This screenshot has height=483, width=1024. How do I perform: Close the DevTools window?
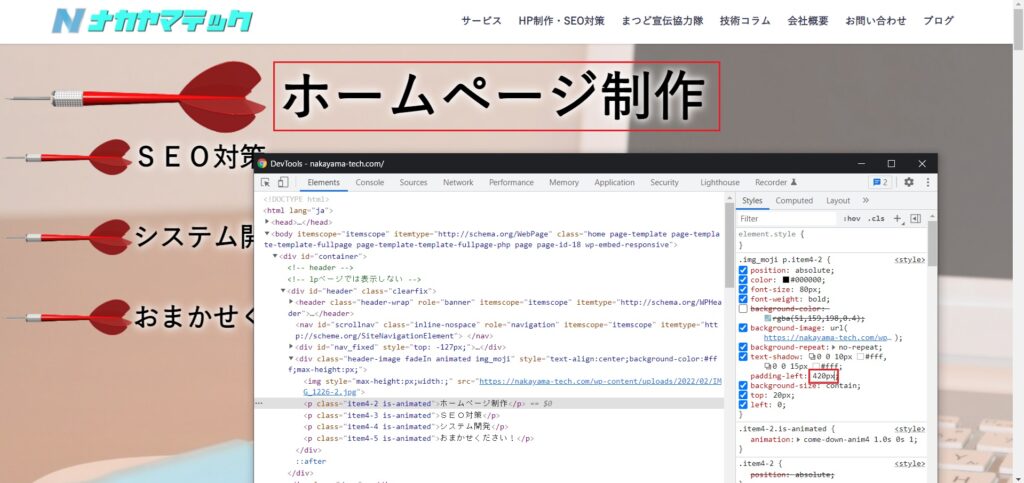click(x=922, y=164)
